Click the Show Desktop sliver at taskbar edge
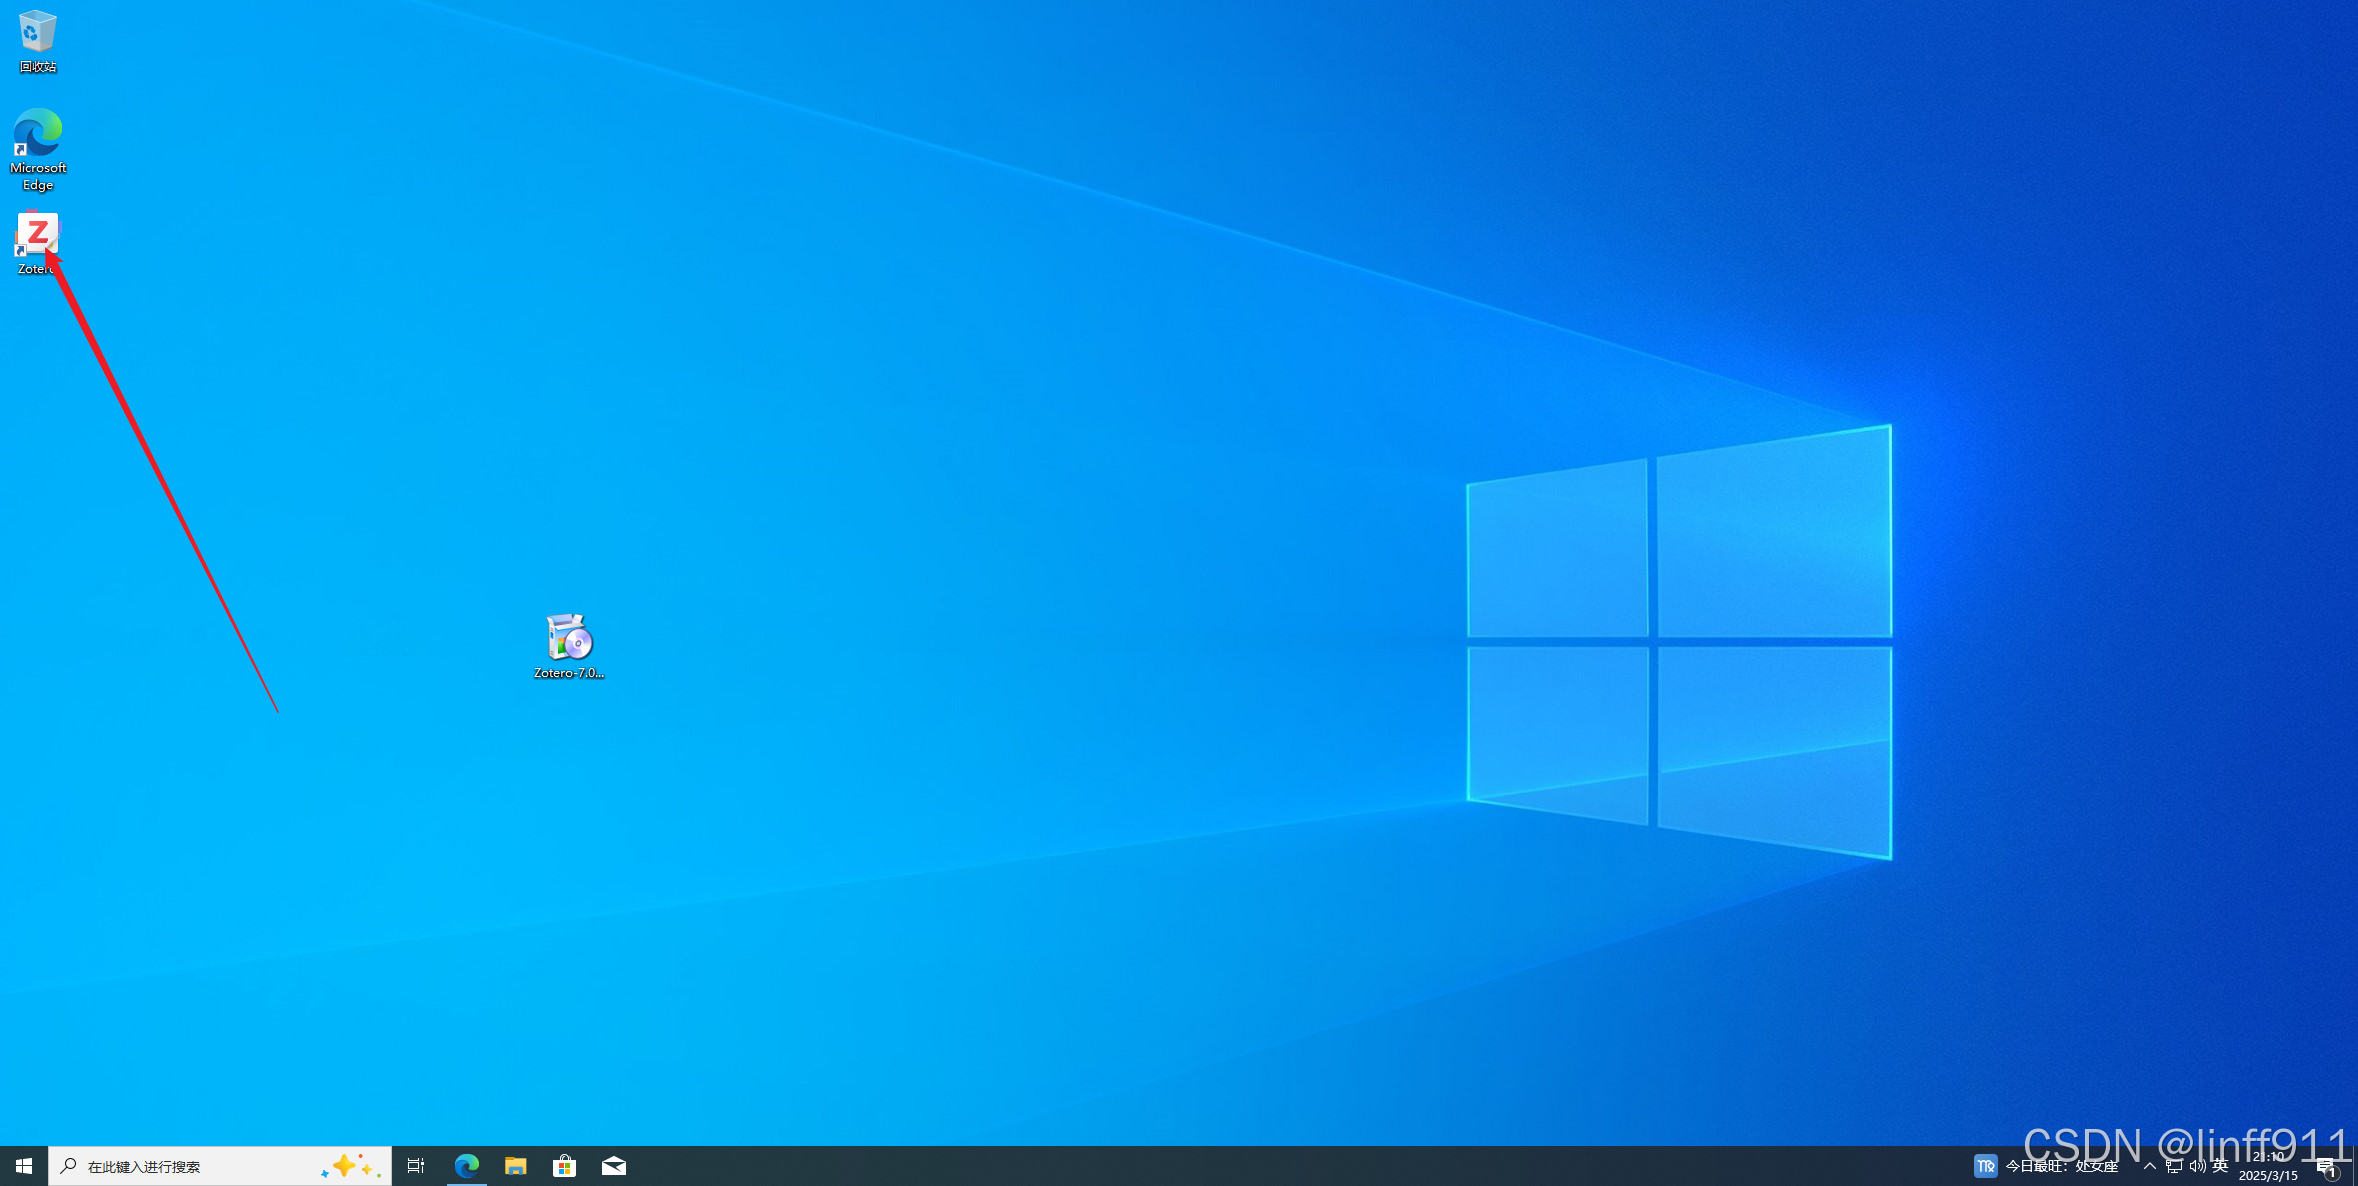 click(x=2354, y=1166)
